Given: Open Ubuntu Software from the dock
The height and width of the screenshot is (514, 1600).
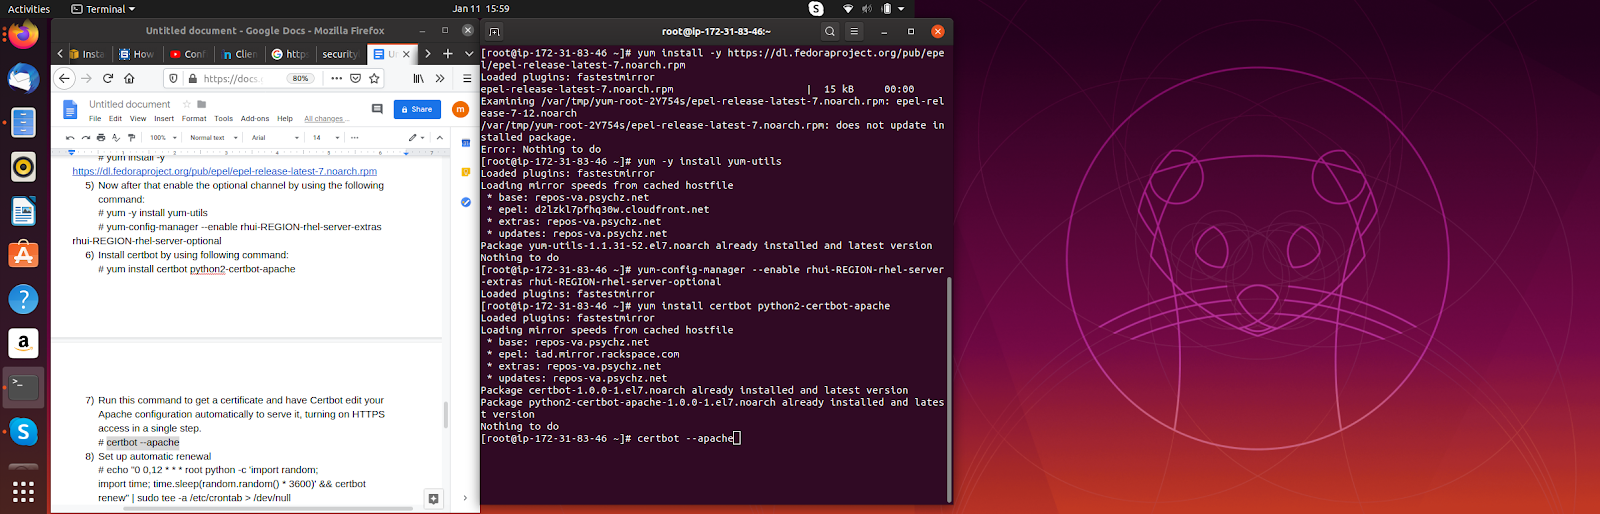Looking at the screenshot, I should point(23,255).
